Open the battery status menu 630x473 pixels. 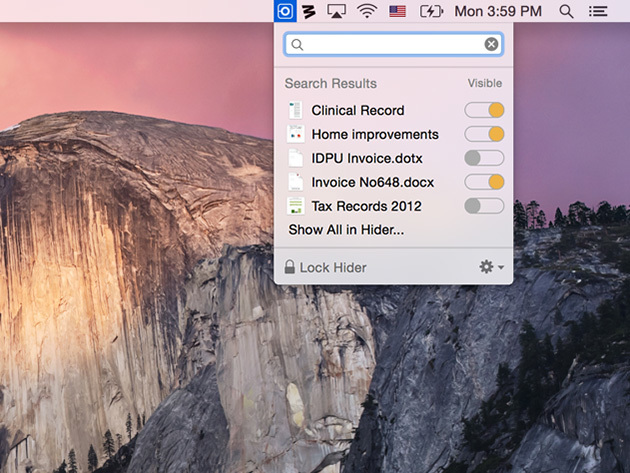click(x=432, y=11)
